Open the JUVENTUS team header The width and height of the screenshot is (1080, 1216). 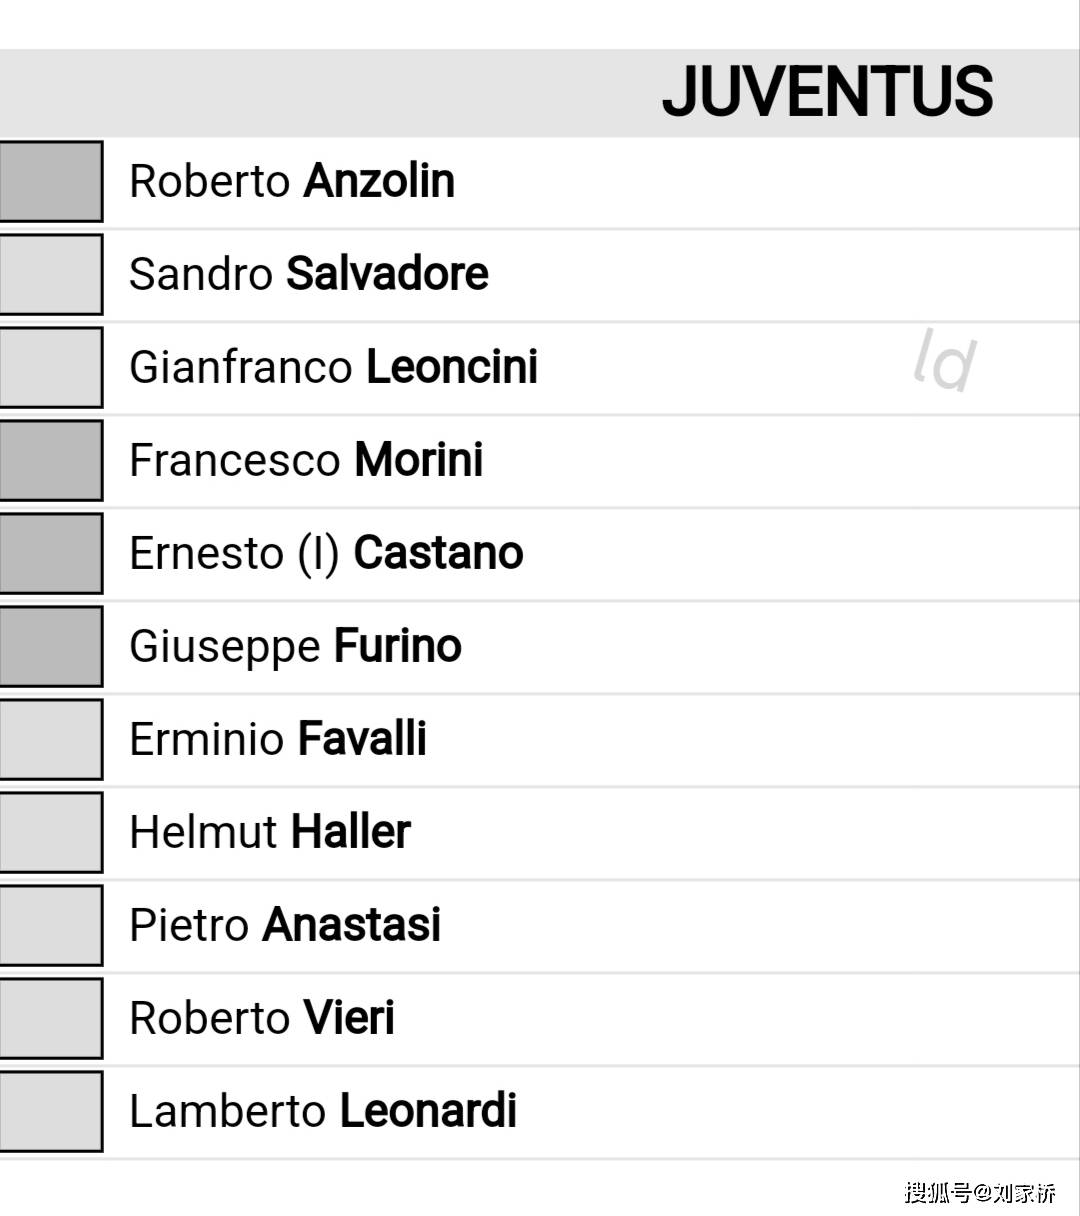(827, 92)
